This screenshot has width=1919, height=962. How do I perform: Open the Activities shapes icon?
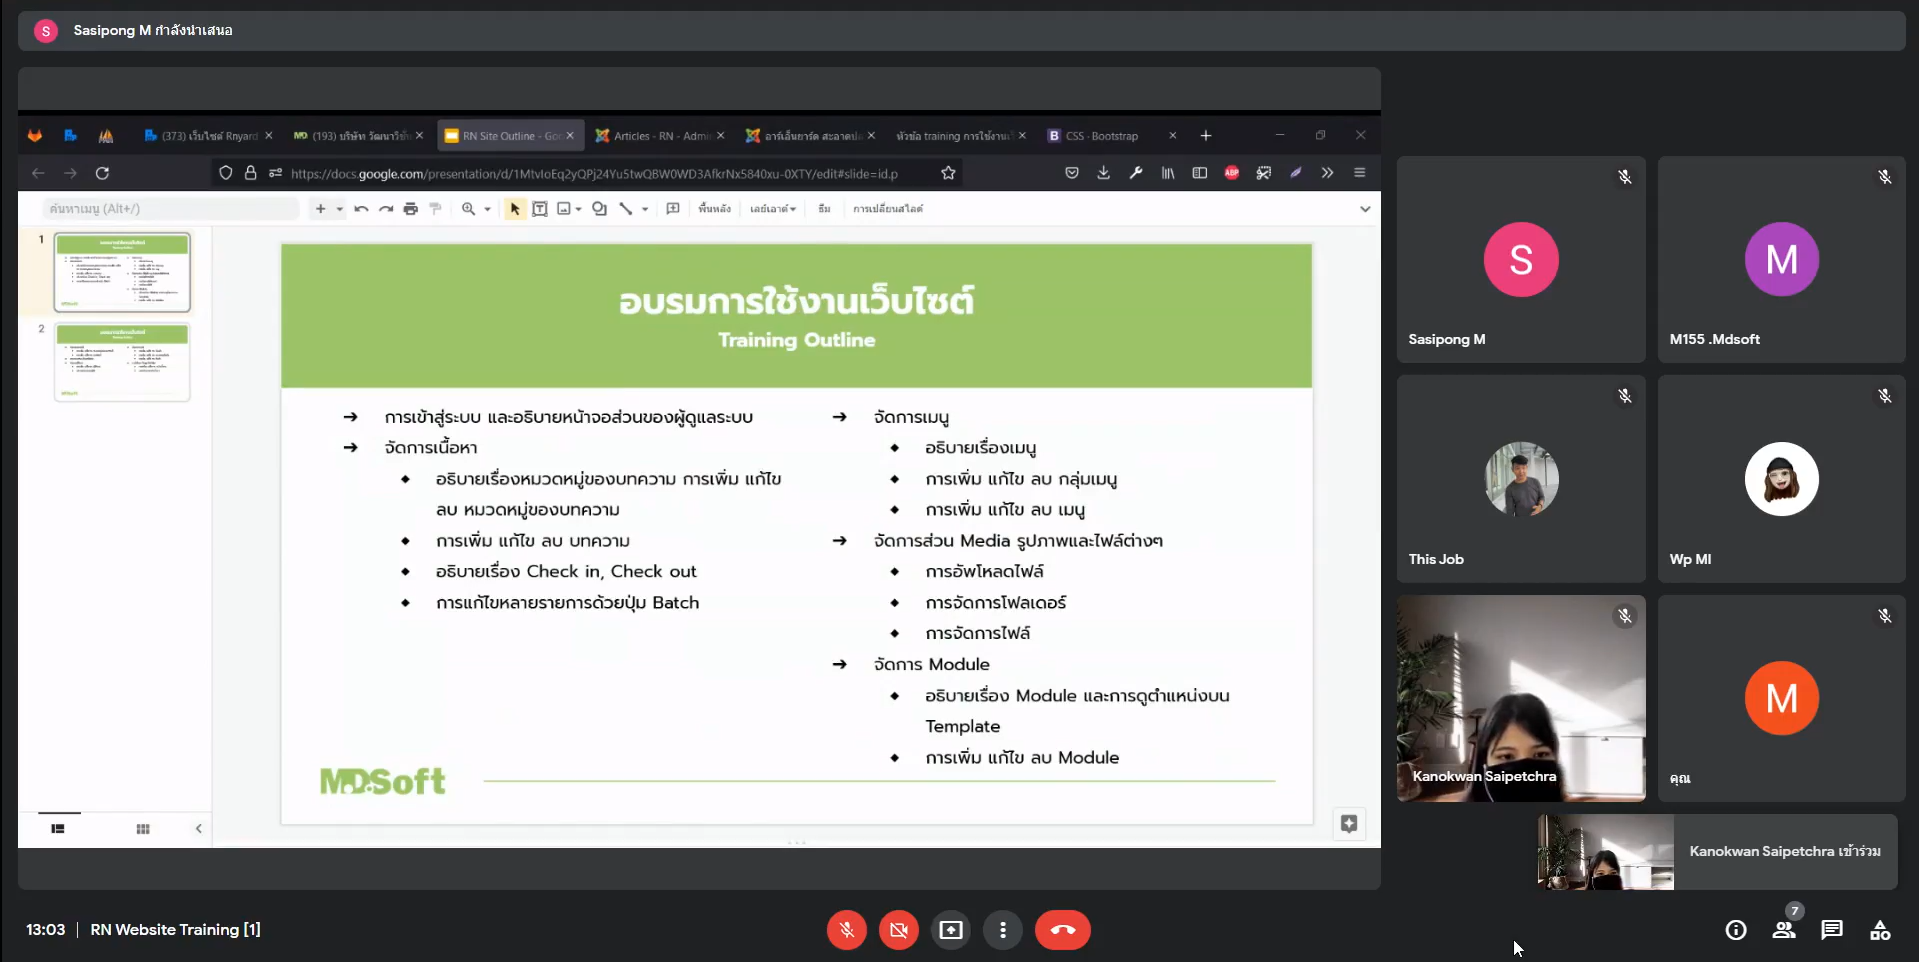(1880, 930)
